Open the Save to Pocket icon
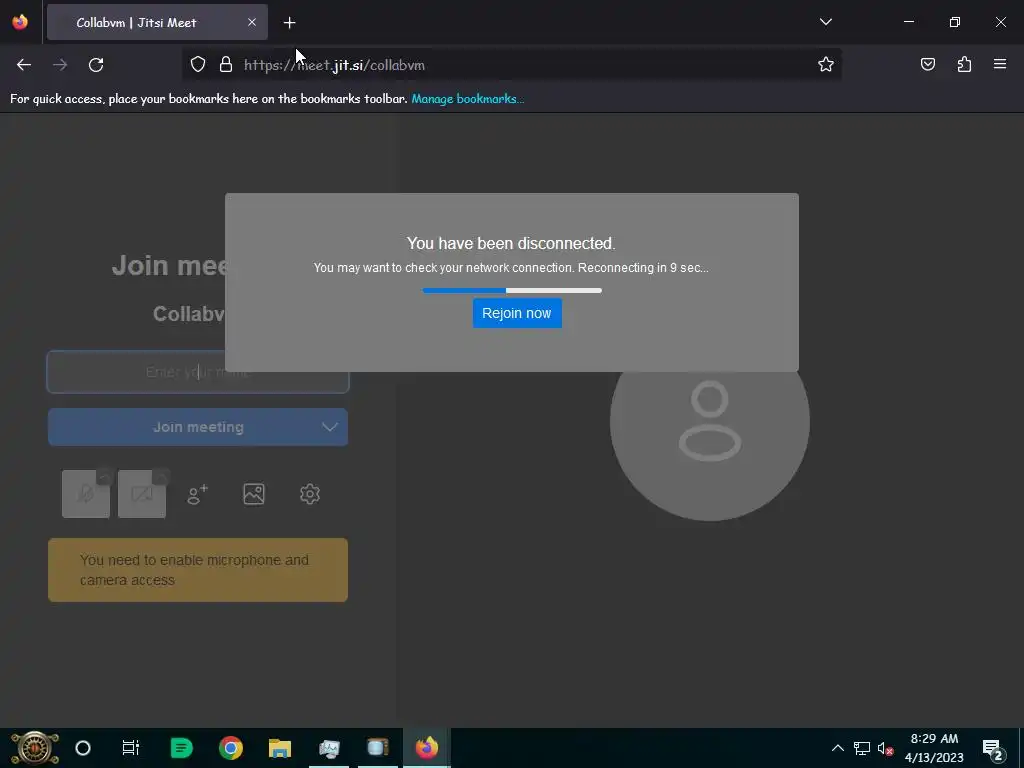Screen dimensions: 1024x768 pos(928,64)
